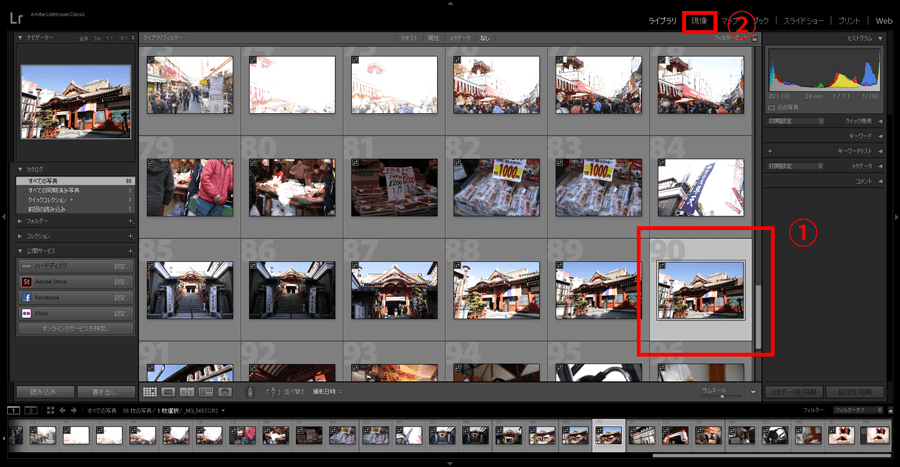Select main window display button 1
The height and width of the screenshot is (467, 900).
tap(13, 410)
